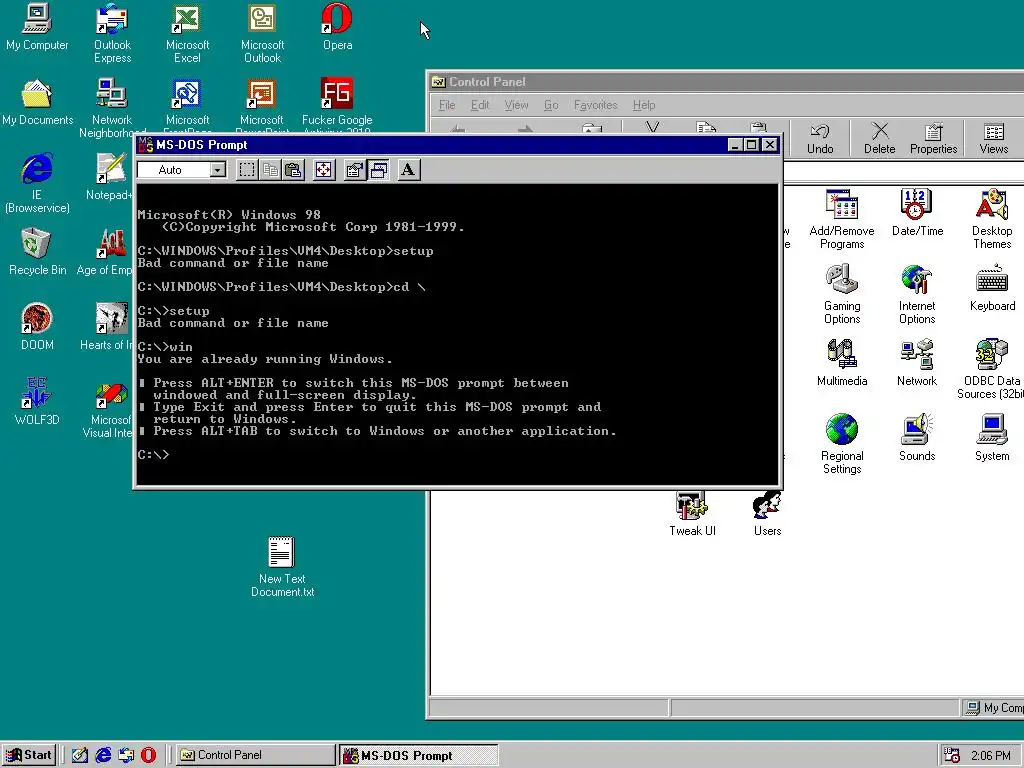1024x768 pixels.
Task: Launch Outlook Express from Quick Launch
Action: point(126,756)
